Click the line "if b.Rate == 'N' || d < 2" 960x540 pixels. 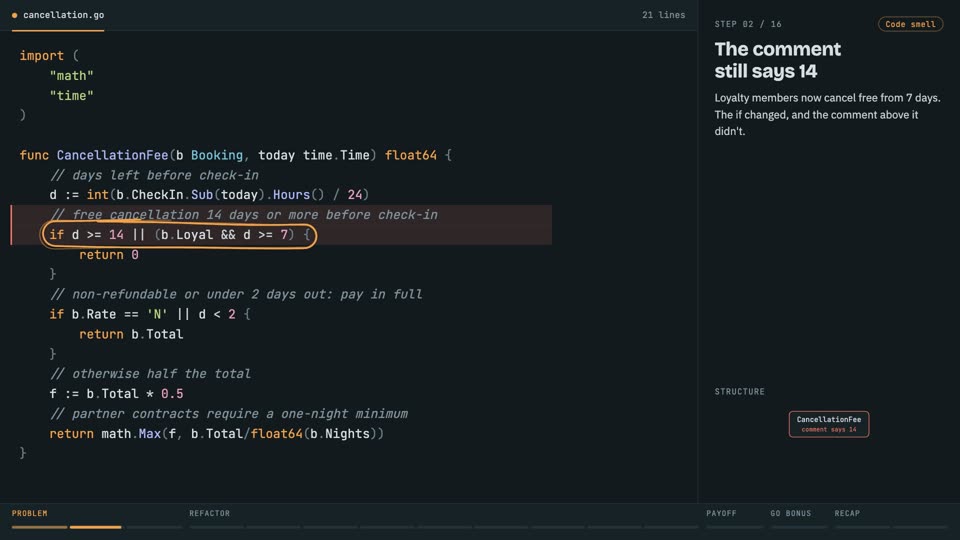(150, 315)
